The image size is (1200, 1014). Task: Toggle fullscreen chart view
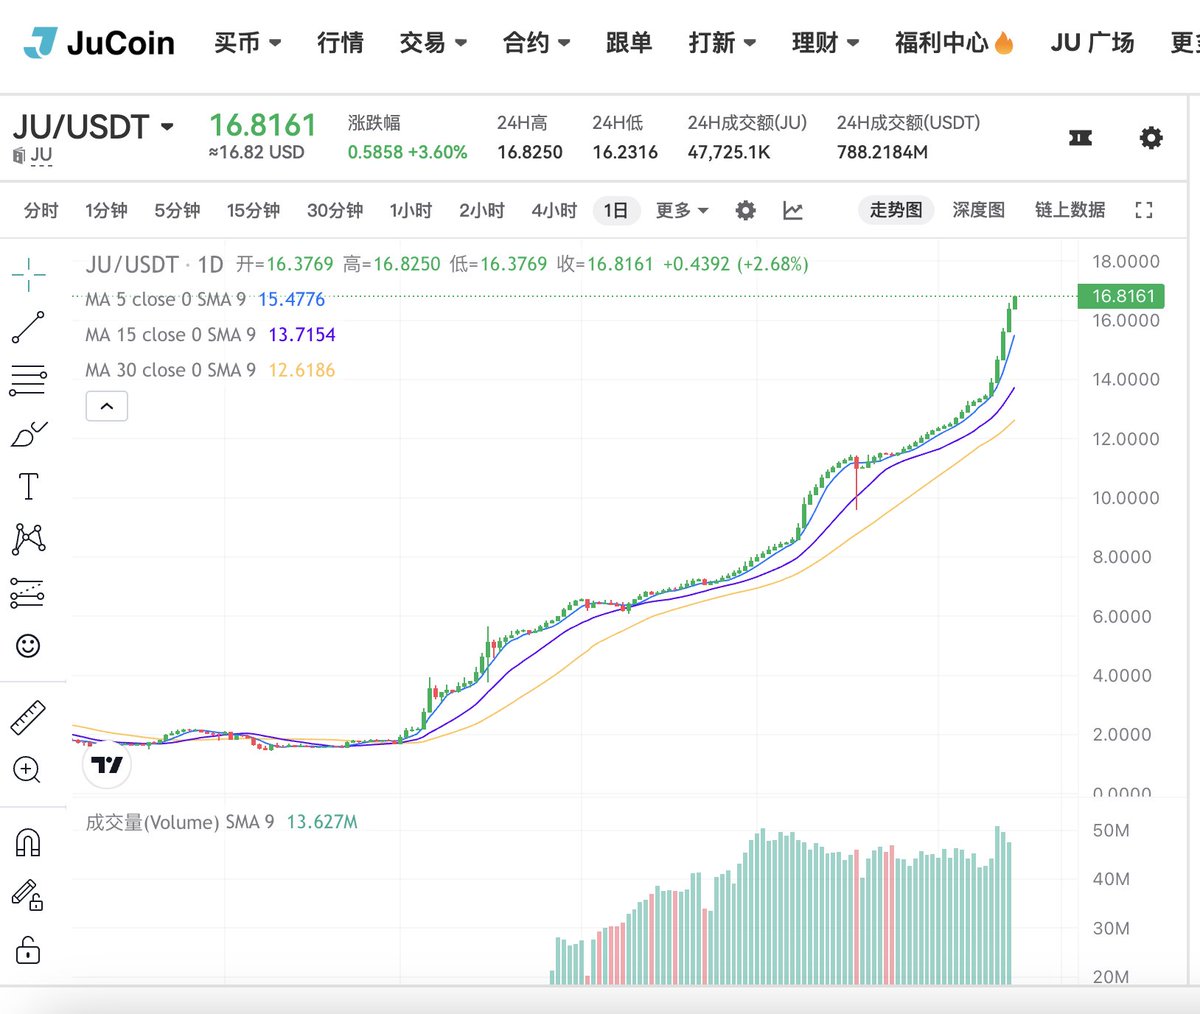(1144, 210)
